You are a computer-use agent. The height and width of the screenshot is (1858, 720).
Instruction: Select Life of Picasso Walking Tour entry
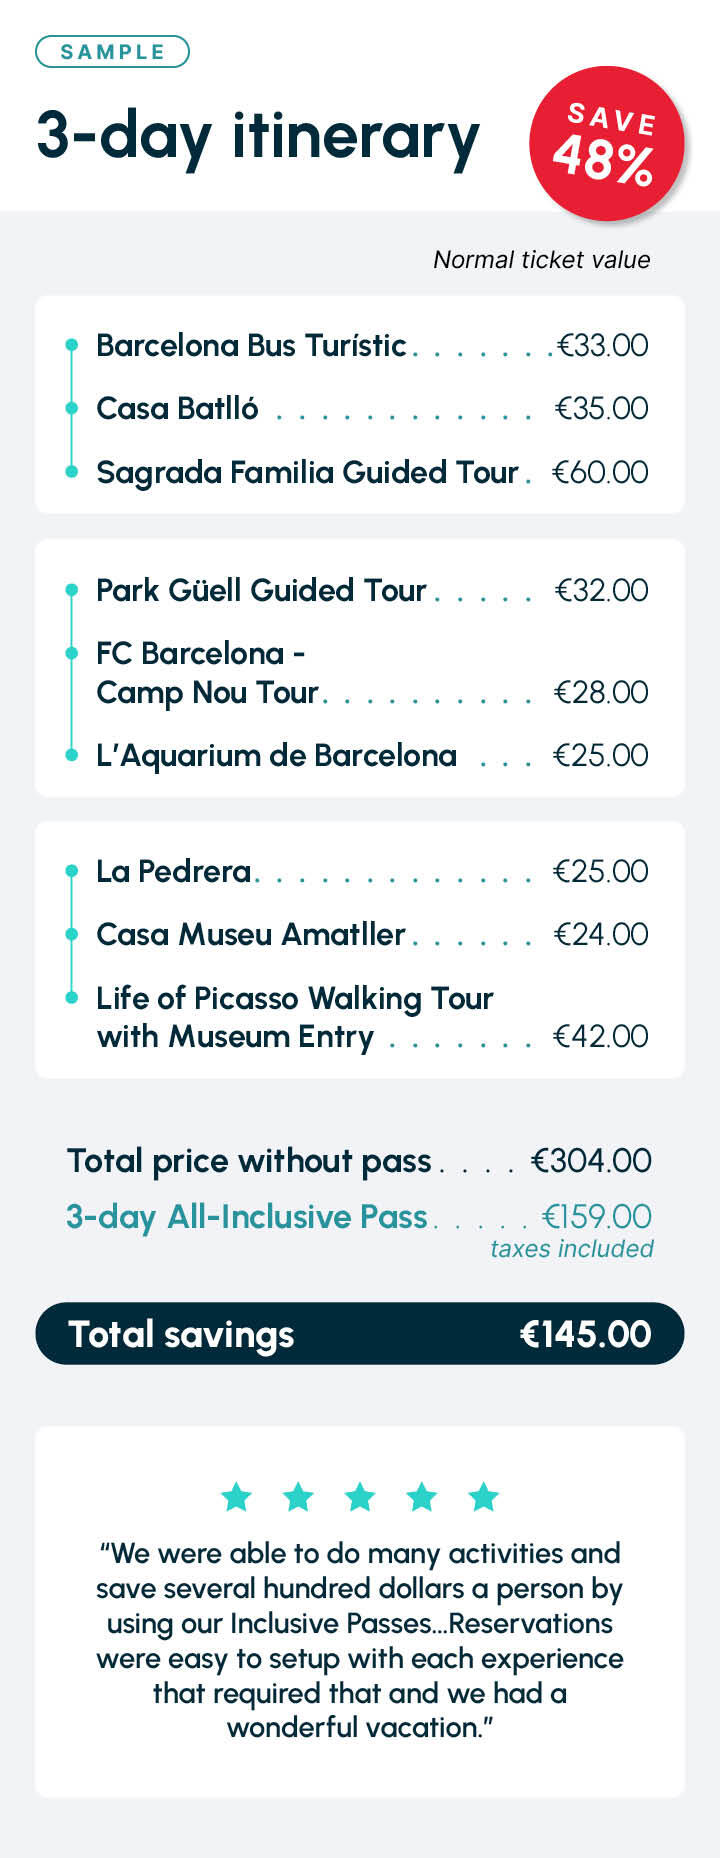click(294, 1017)
